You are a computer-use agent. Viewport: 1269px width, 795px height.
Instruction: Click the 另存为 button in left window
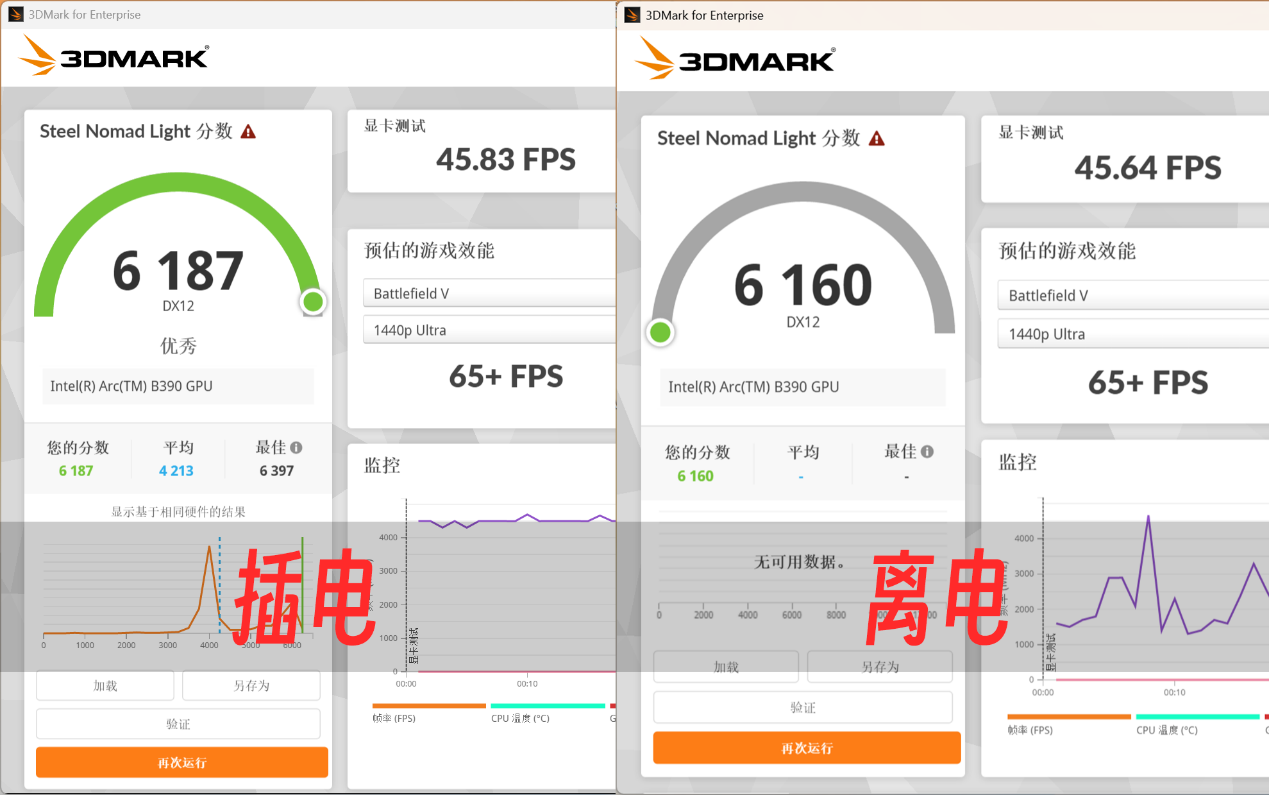[x=251, y=686]
